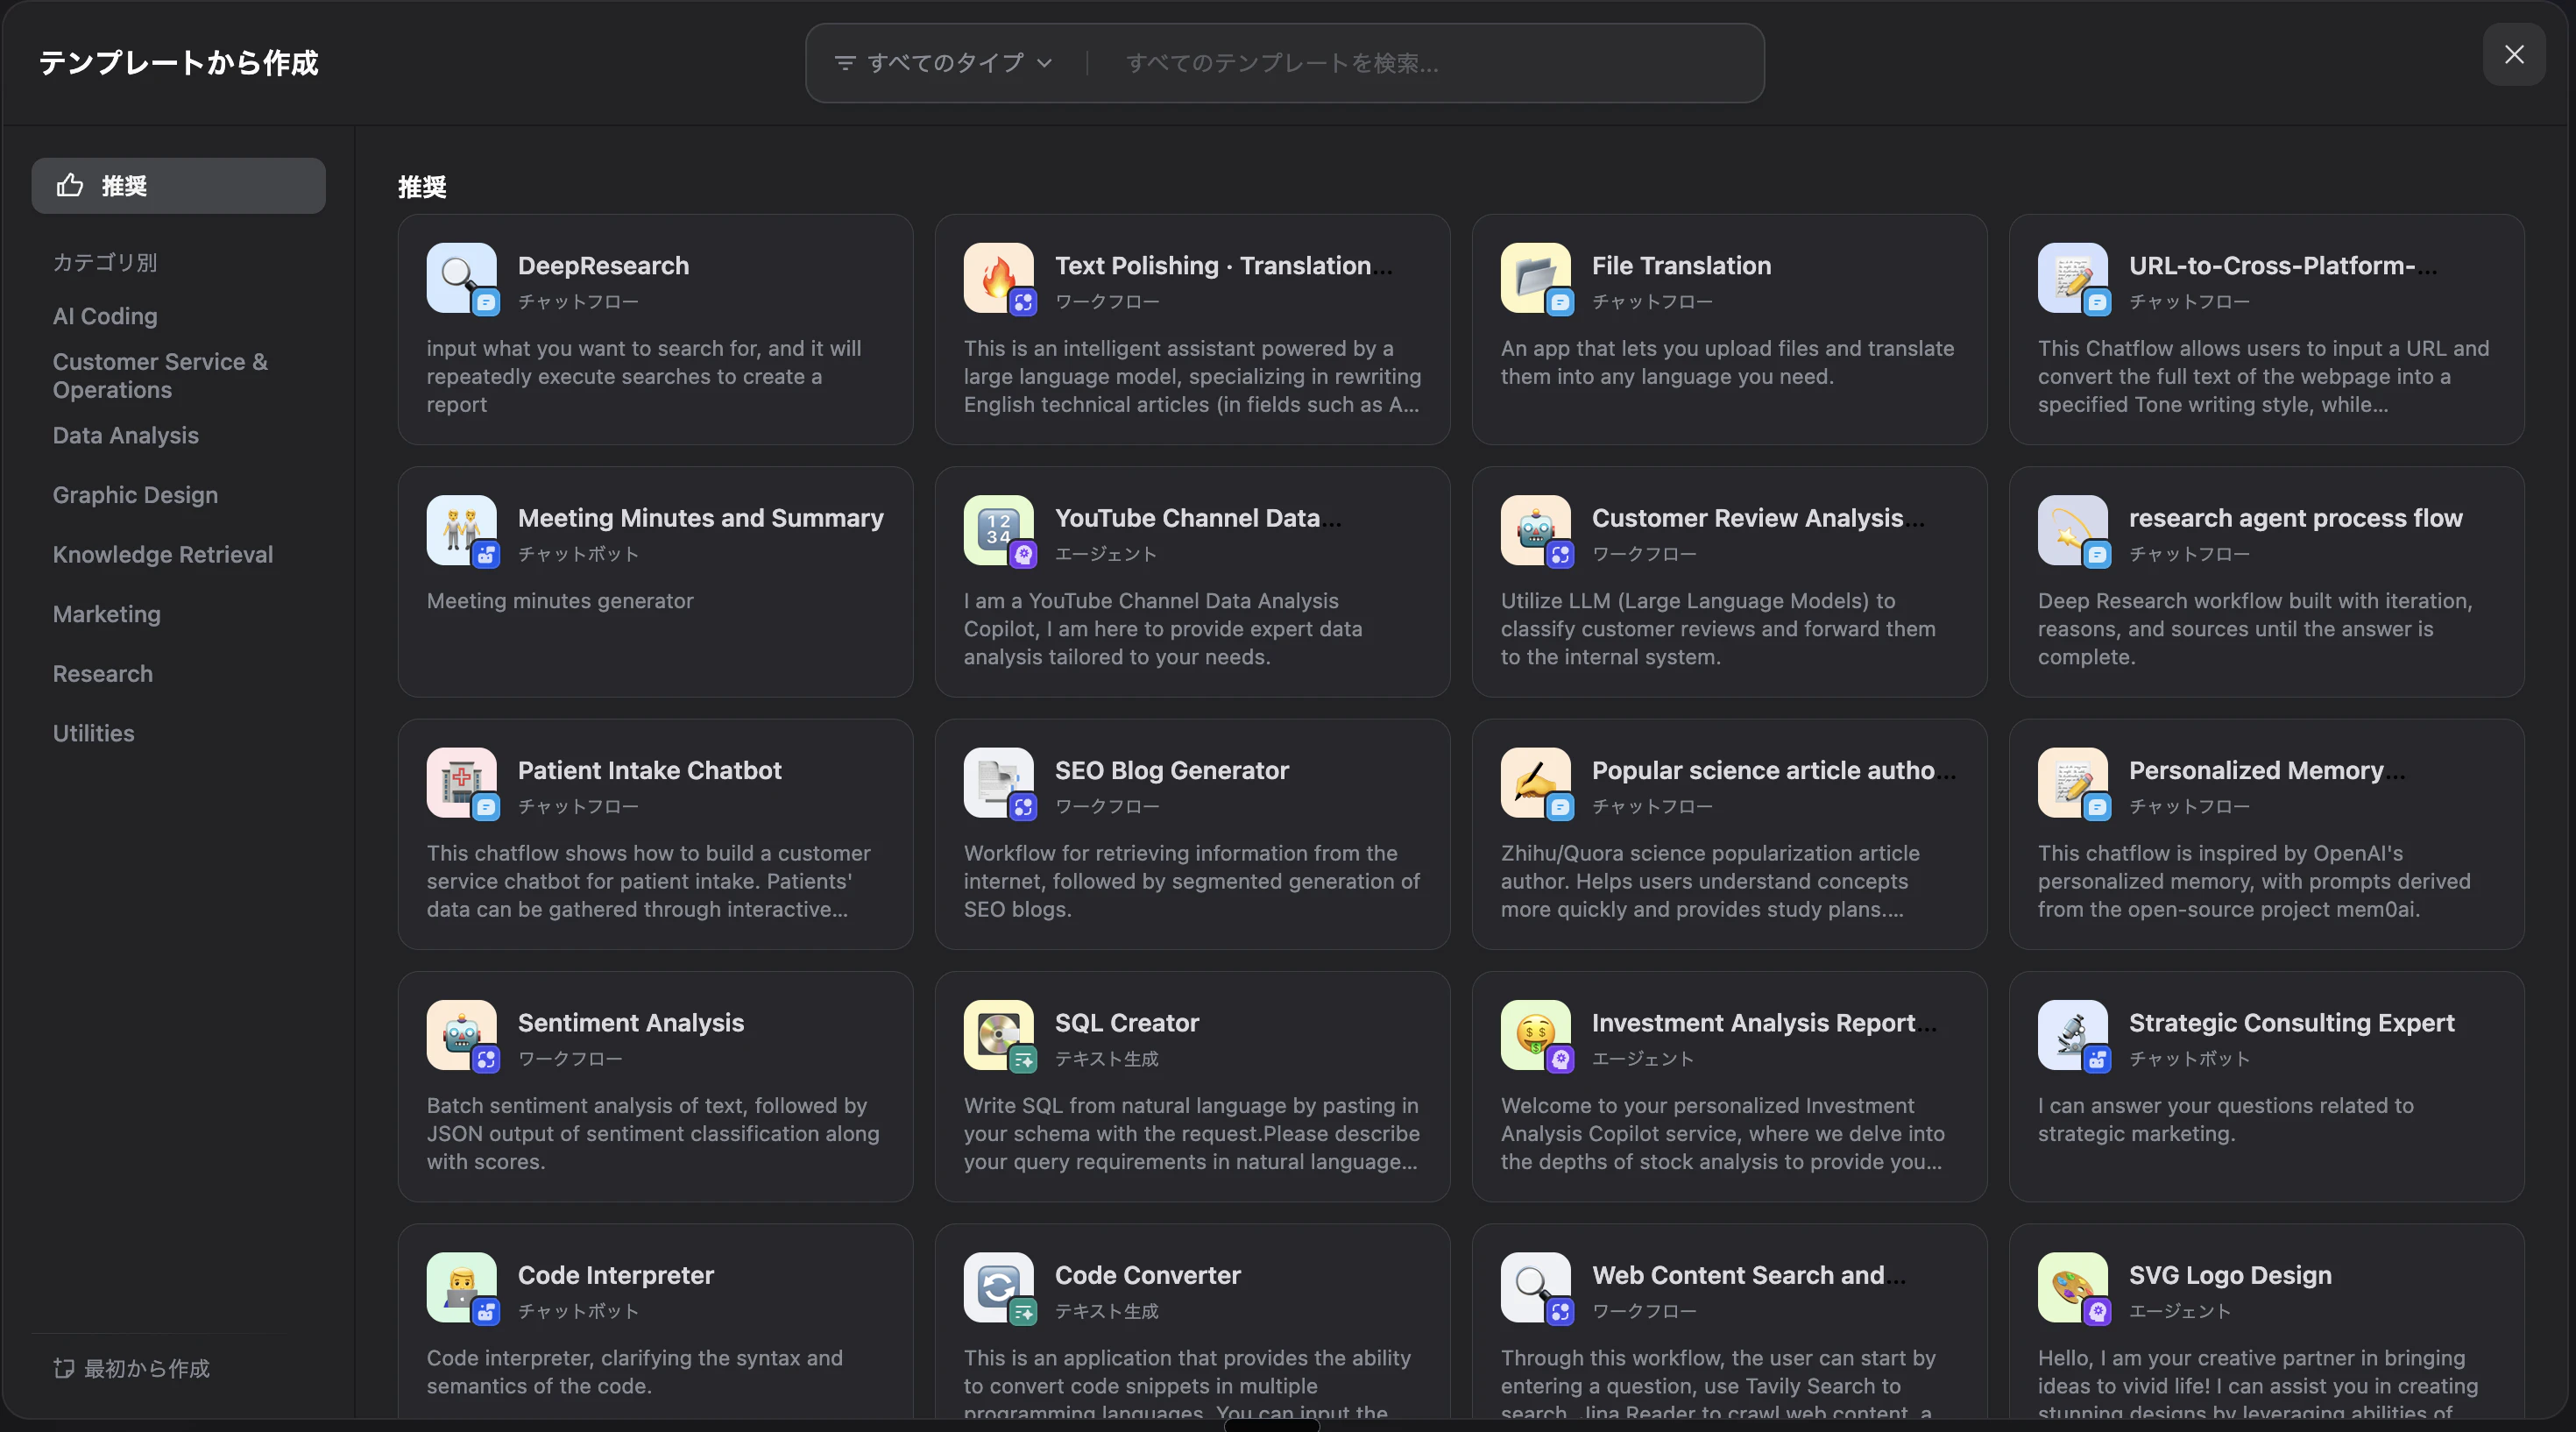The width and height of the screenshot is (2576, 1432).
Task: Click the YouTube Channel Data numbers icon
Action: point(997,529)
